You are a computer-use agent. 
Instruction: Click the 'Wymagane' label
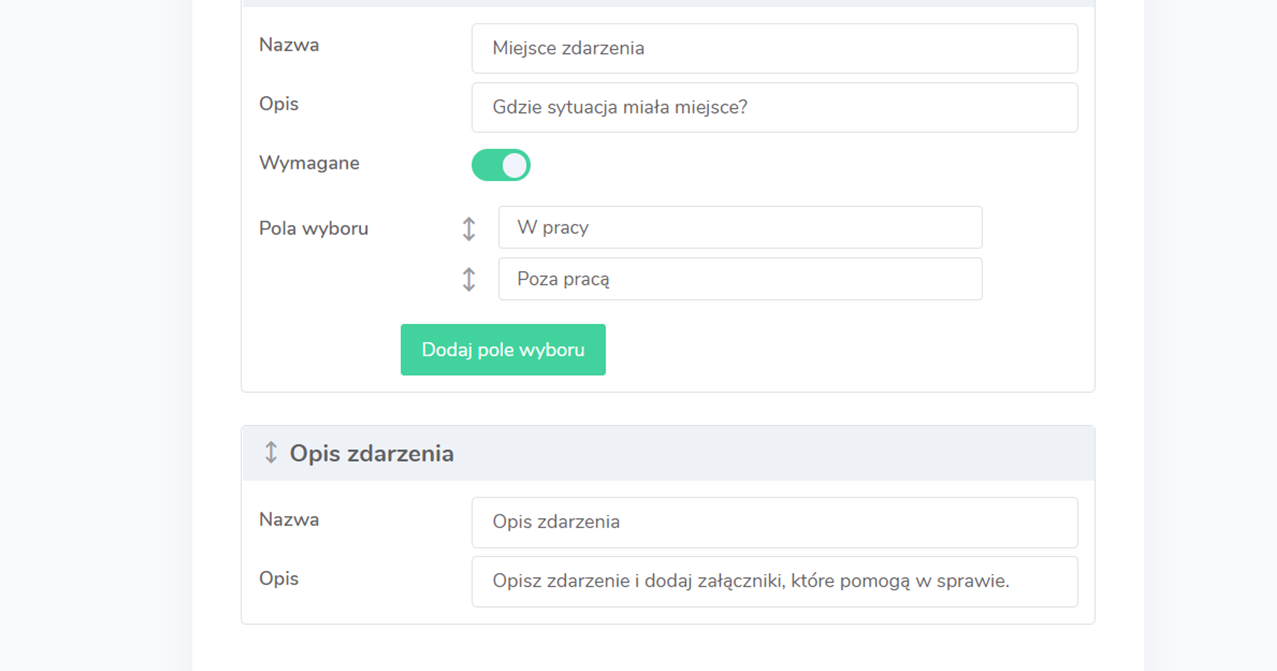click(x=309, y=163)
